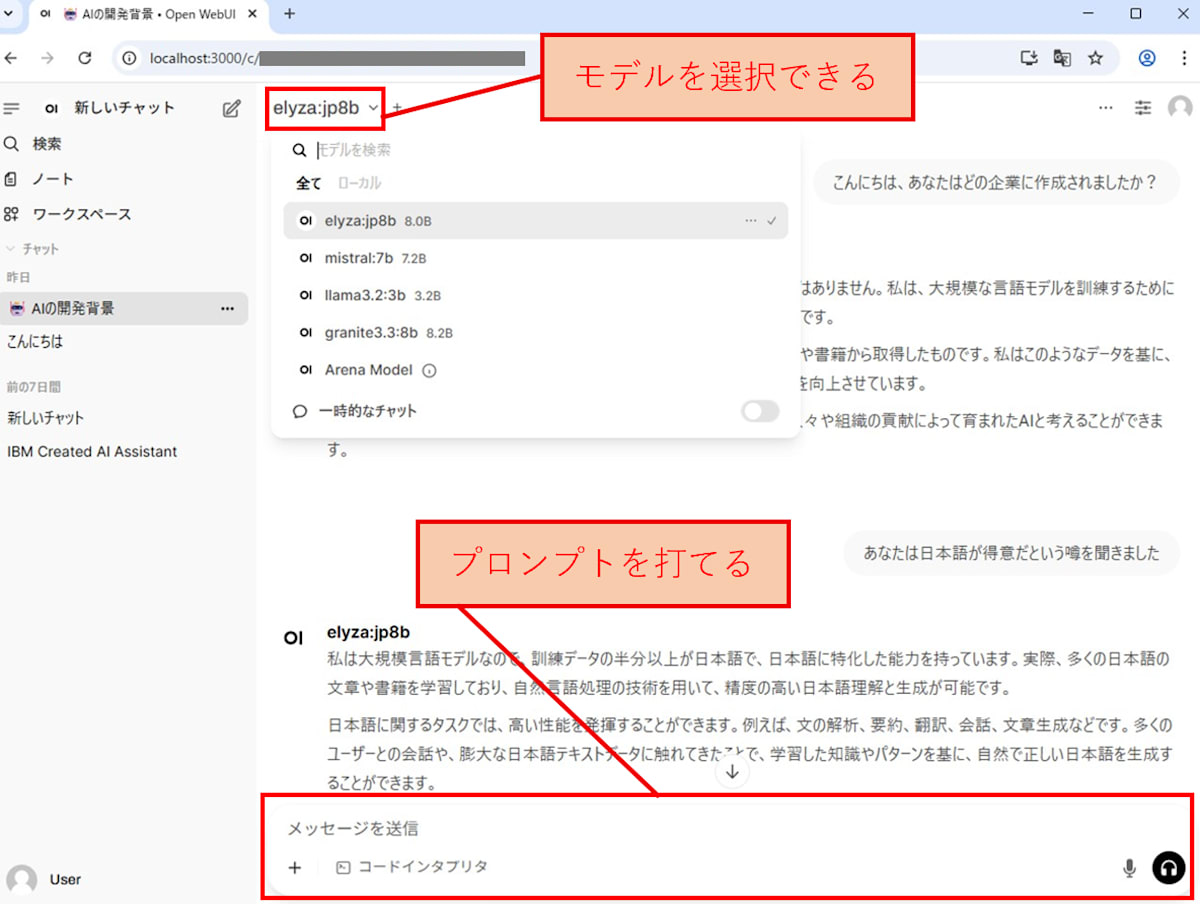Image resolution: width=1200 pixels, height=904 pixels.
Task: Click the info icon next to Arena Model
Action: (x=429, y=370)
